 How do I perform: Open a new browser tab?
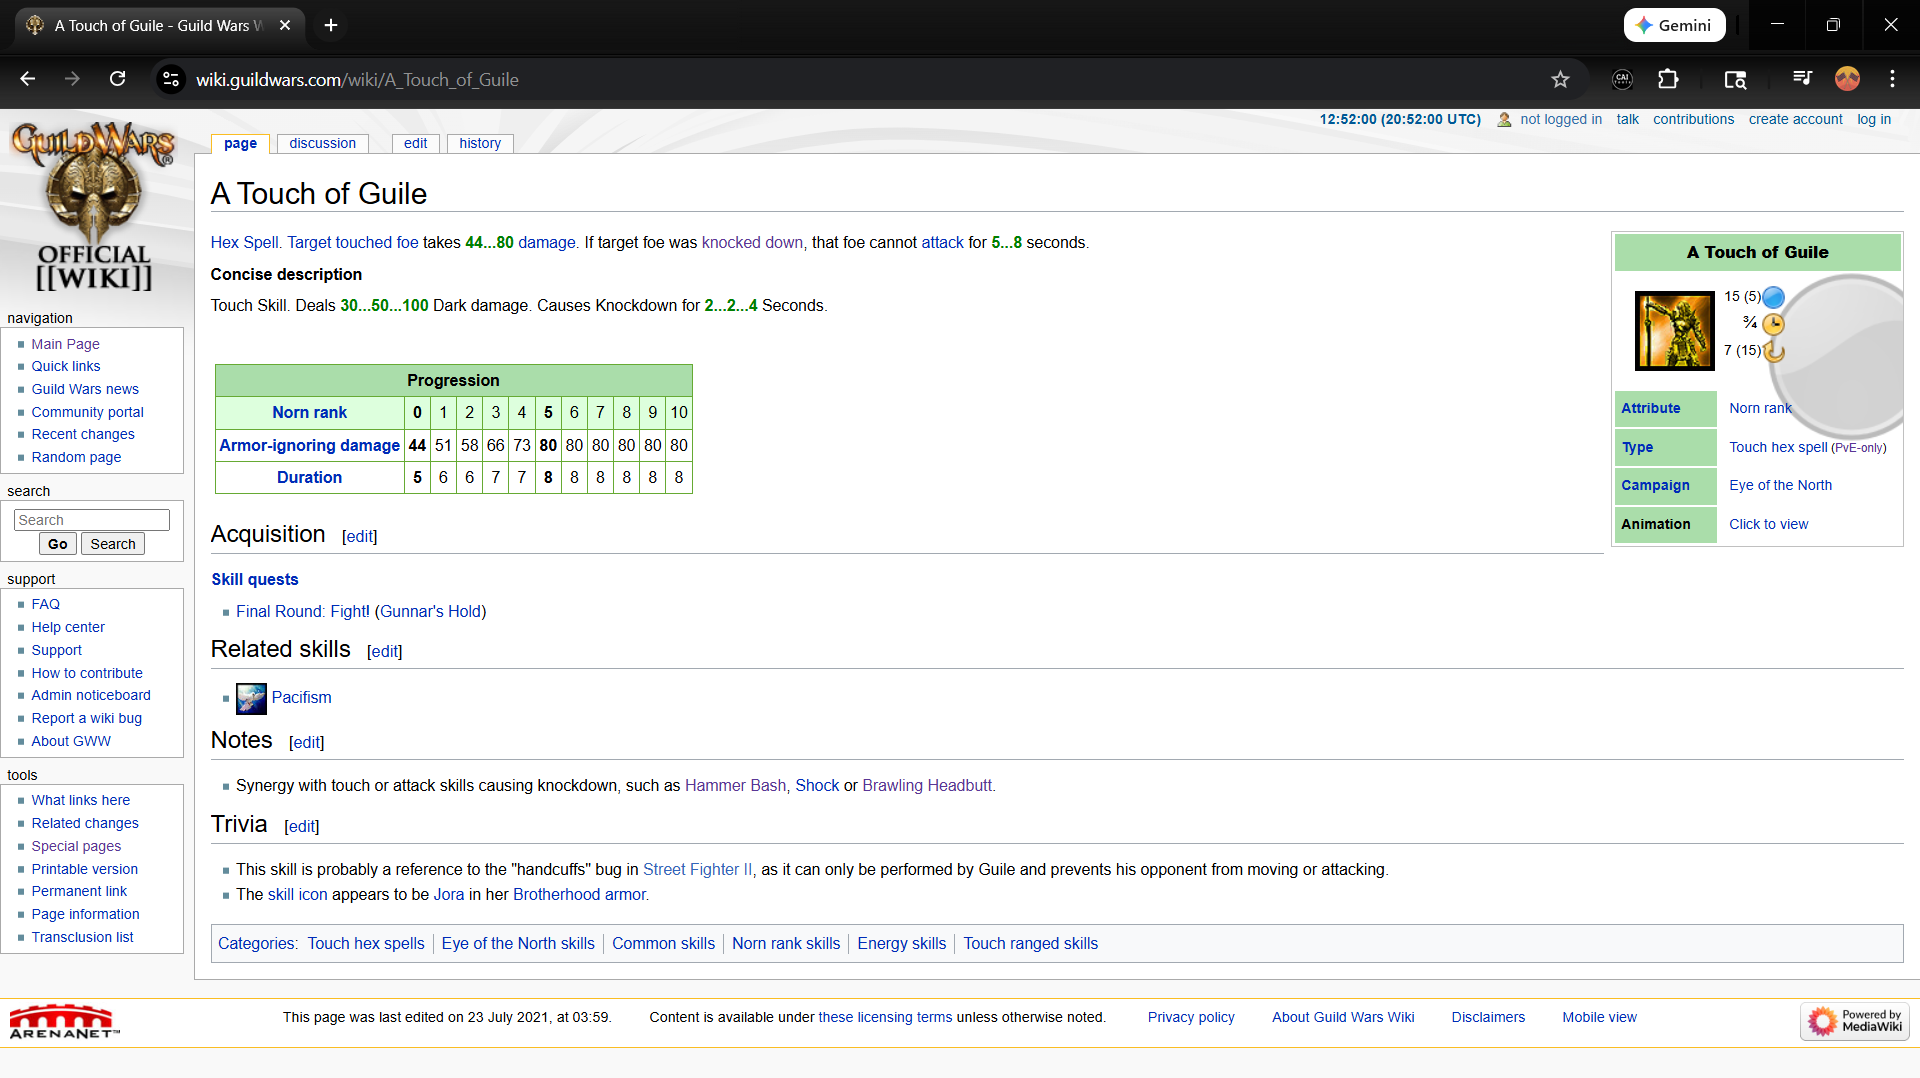[x=331, y=25]
